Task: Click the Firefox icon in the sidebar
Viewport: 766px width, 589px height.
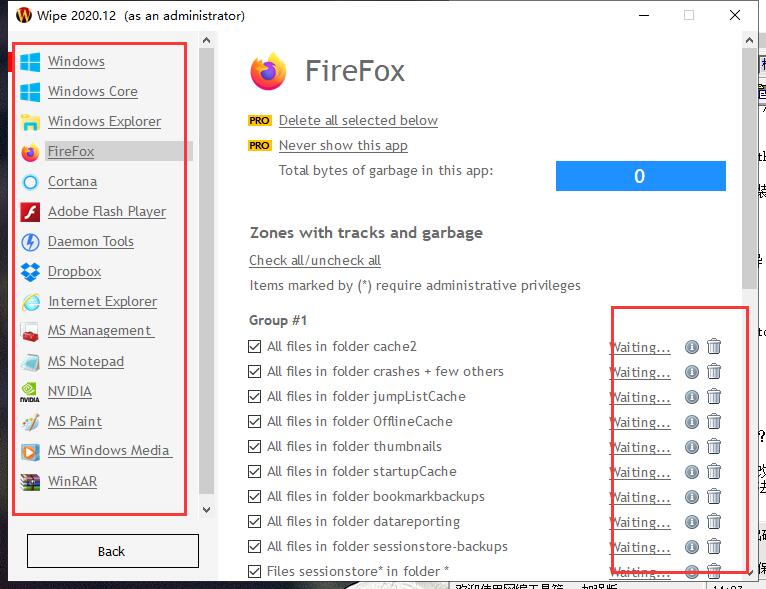Action: 30,152
